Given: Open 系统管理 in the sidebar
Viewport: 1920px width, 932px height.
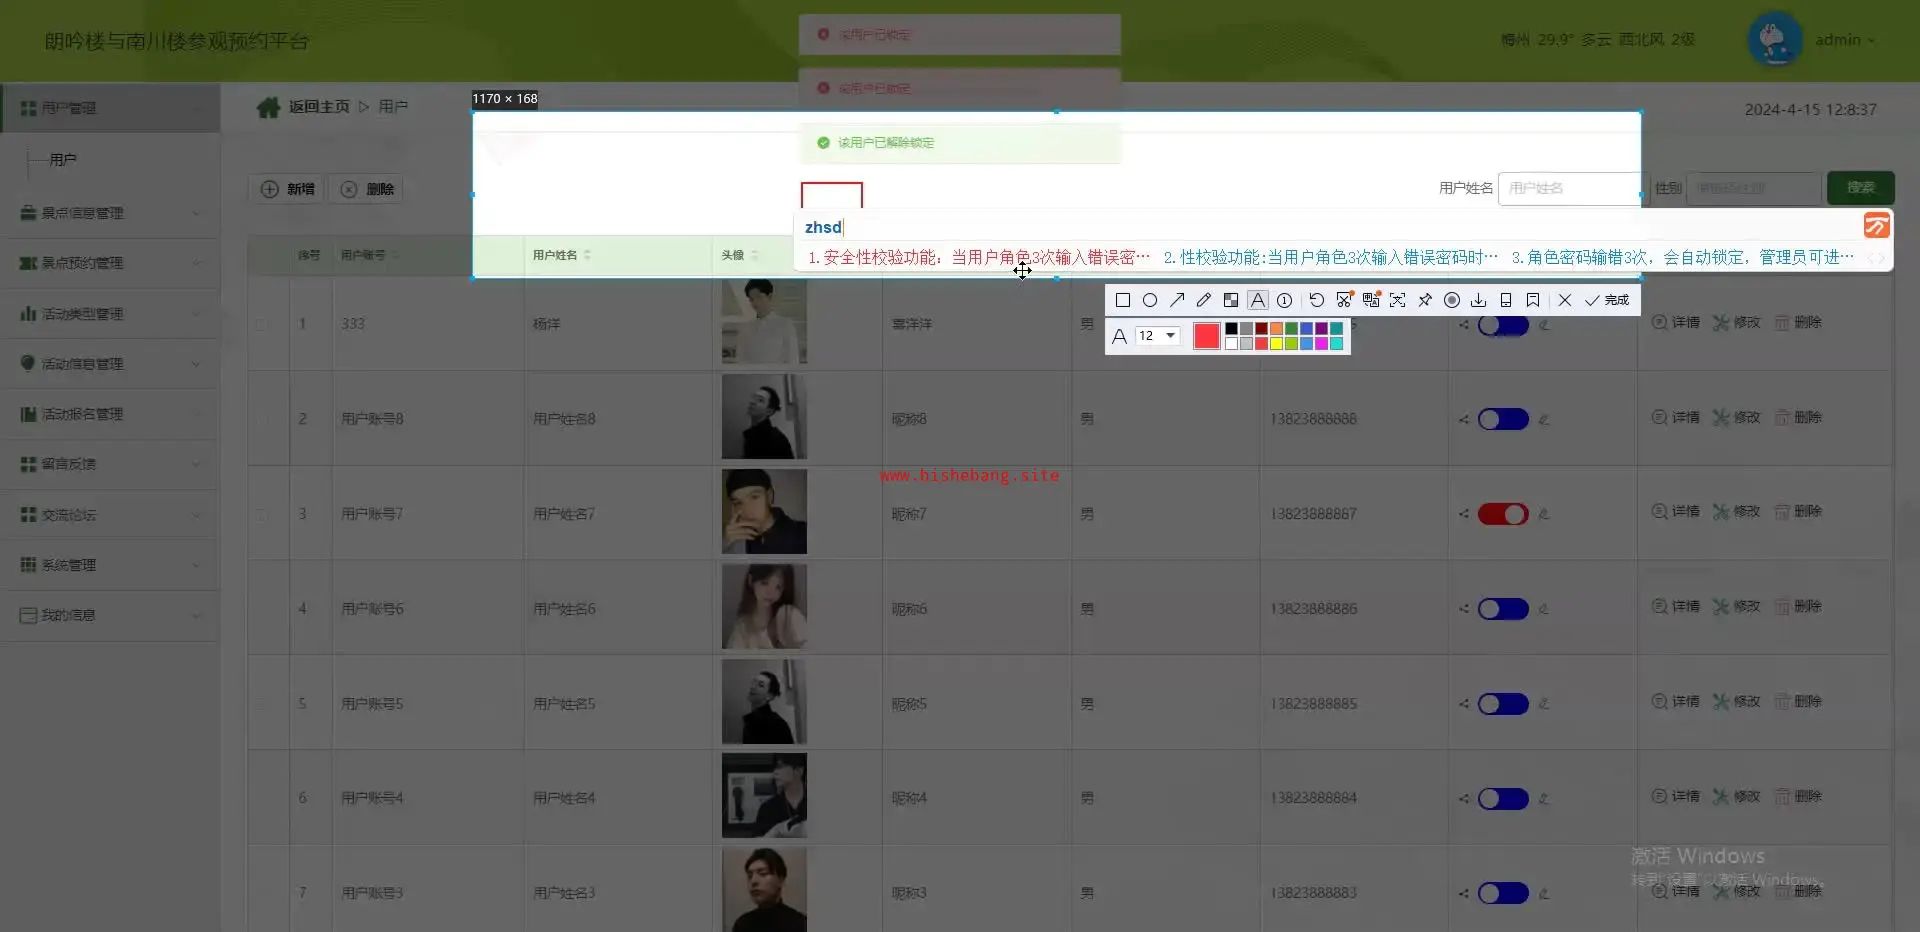Looking at the screenshot, I should click(x=110, y=565).
